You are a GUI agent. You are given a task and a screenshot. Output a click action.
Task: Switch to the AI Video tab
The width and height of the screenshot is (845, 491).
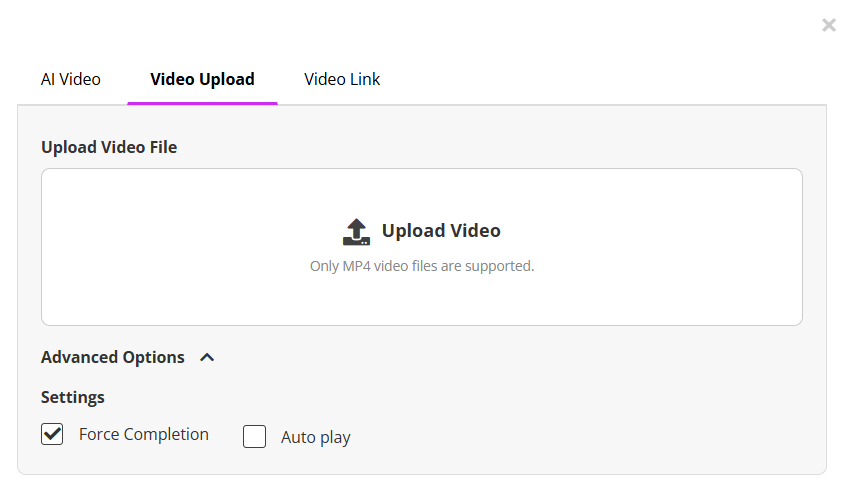click(x=71, y=79)
